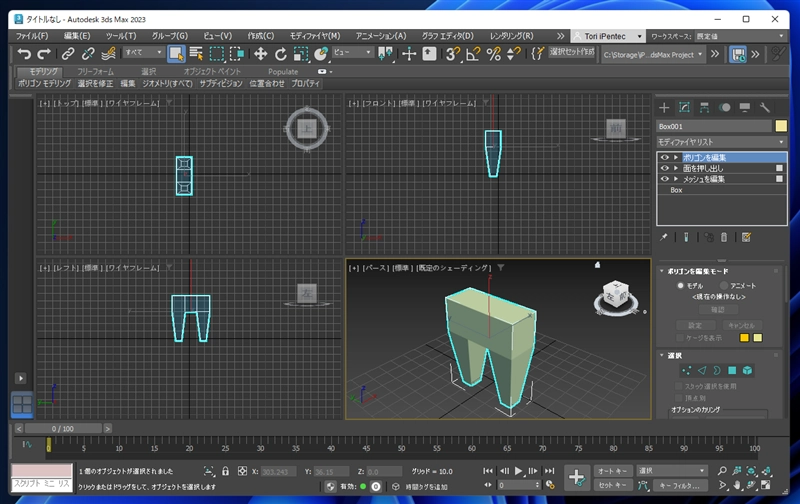This screenshot has width=800, height=504.
Task: Click Configure Modifier Sets icon
Action: click(x=746, y=237)
